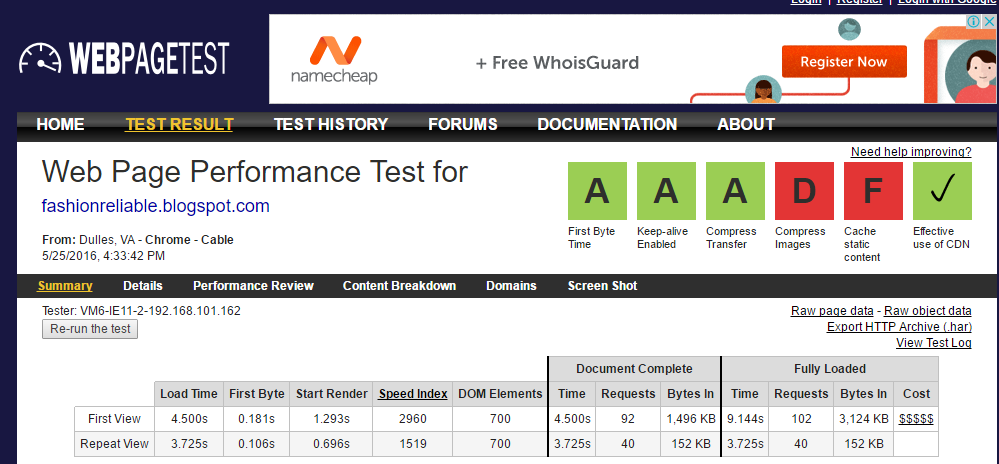The width and height of the screenshot is (999, 464).
Task: Open DOCUMENTATION in the navigation bar
Action: tap(607, 124)
